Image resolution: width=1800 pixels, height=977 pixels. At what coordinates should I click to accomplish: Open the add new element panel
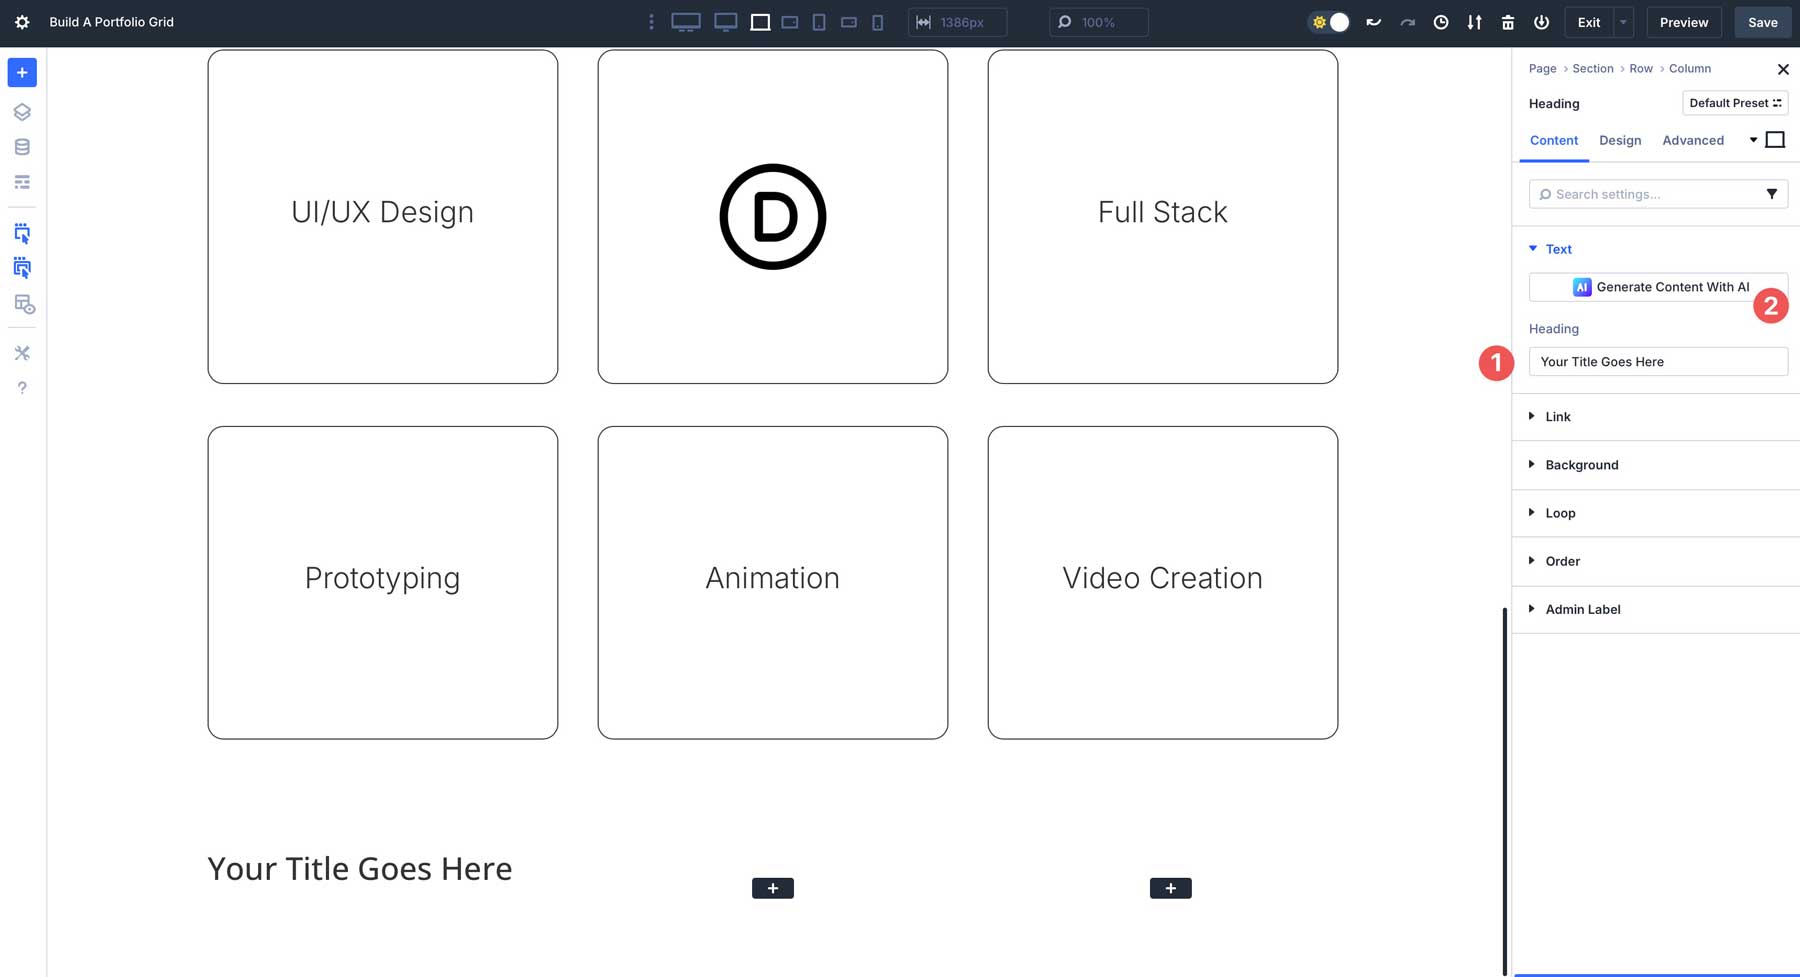tap(22, 72)
